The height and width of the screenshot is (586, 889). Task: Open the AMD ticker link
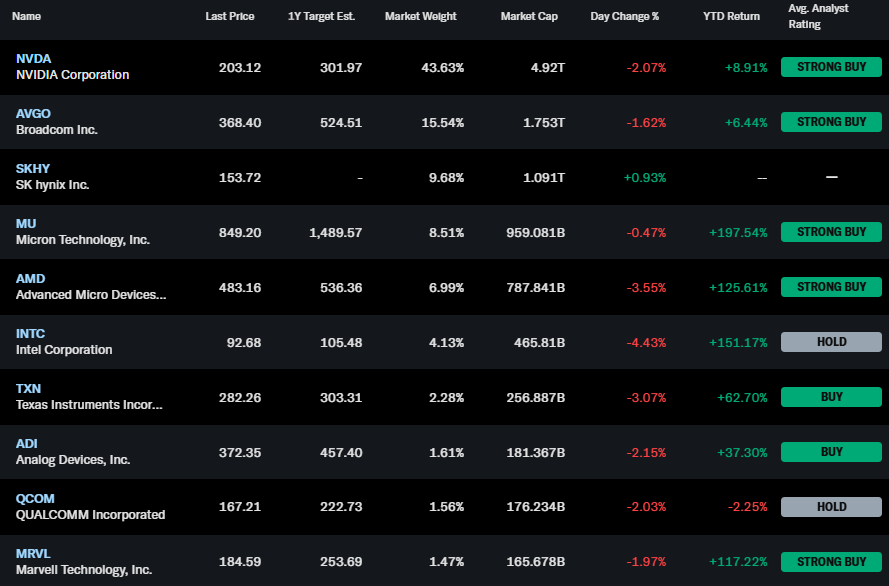coord(31,278)
